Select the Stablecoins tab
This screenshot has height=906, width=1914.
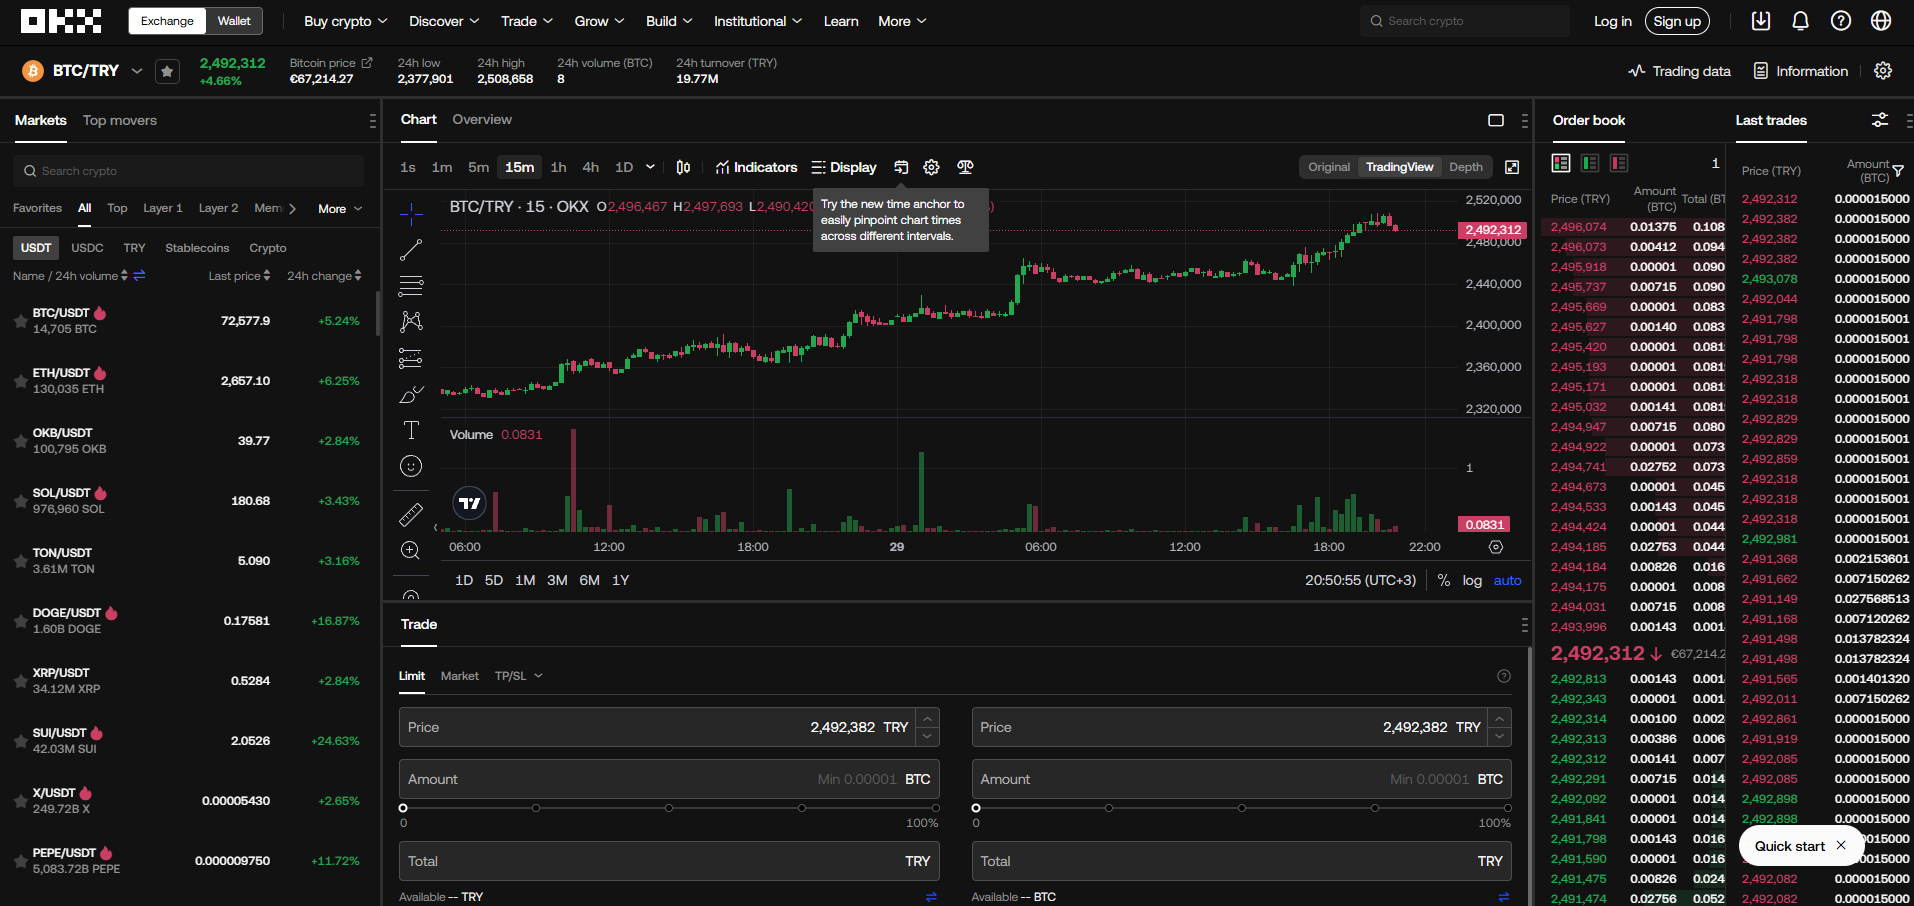pos(197,248)
